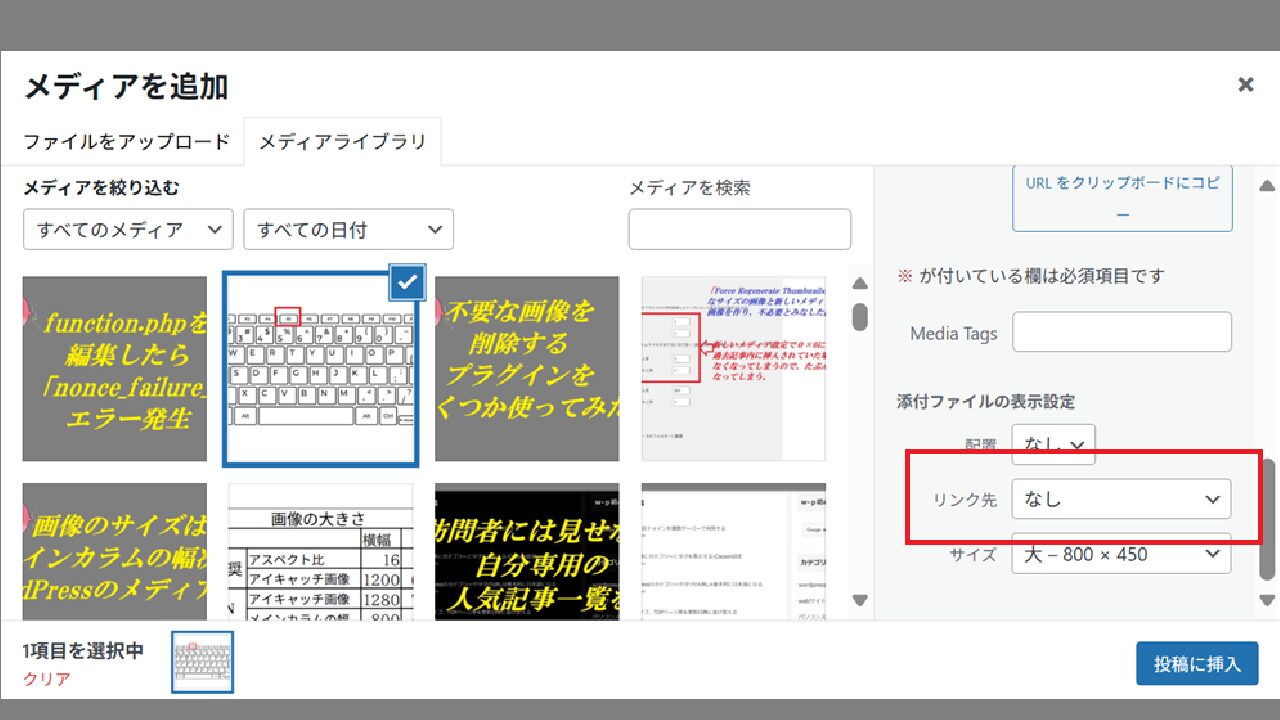This screenshot has width=1280, height=720.
Task: Close the メディアを追加 dialog
Action: point(1245,85)
